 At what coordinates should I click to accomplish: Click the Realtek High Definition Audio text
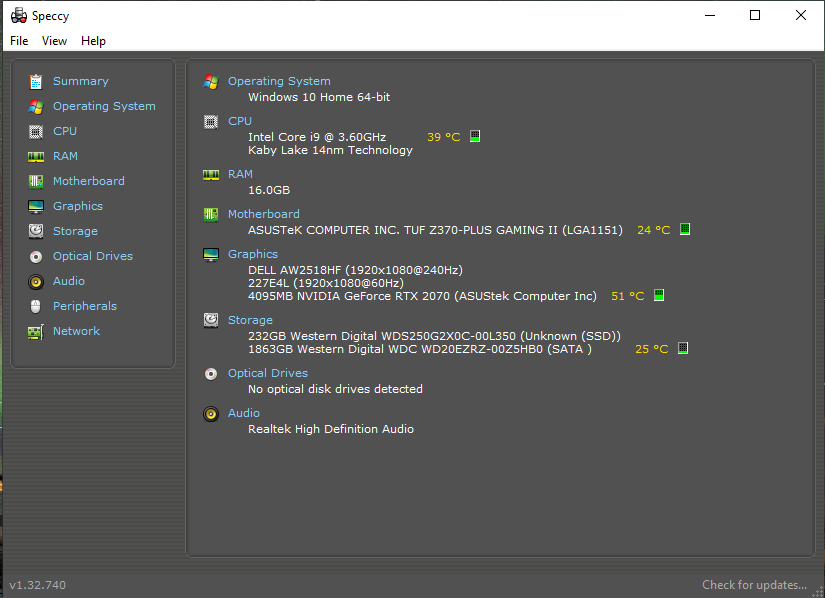point(330,429)
